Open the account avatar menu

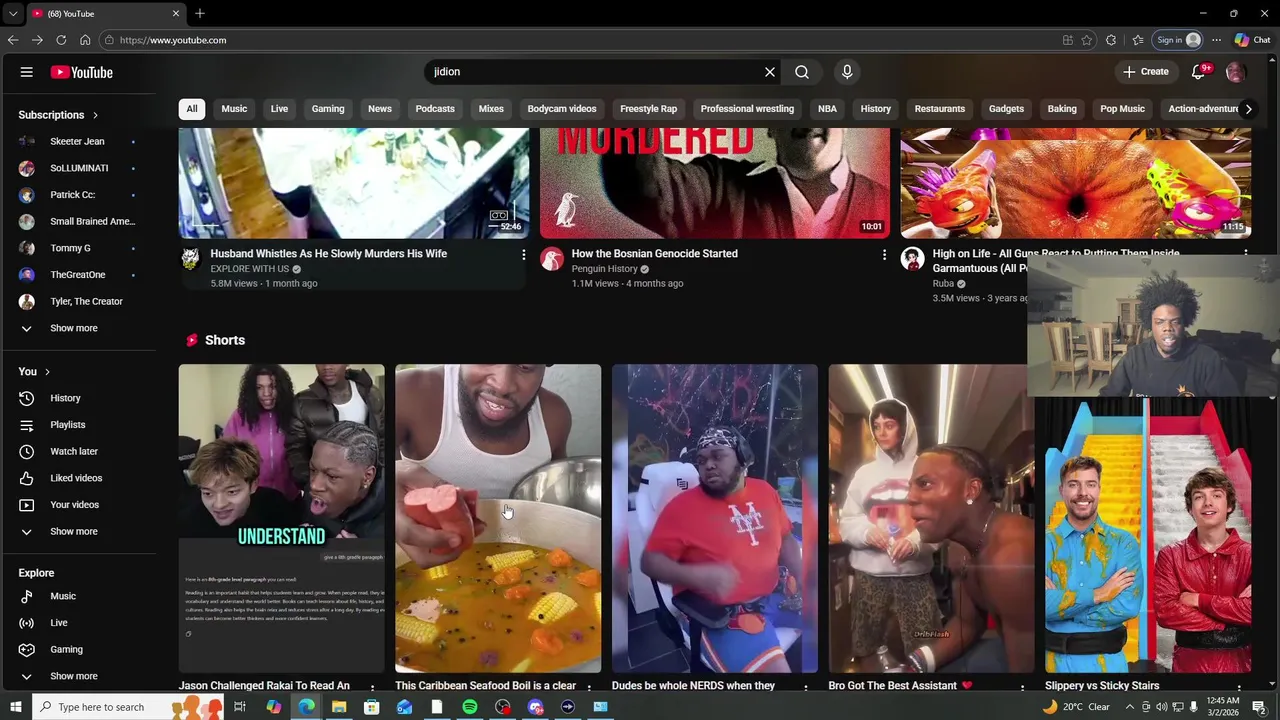click(1236, 72)
